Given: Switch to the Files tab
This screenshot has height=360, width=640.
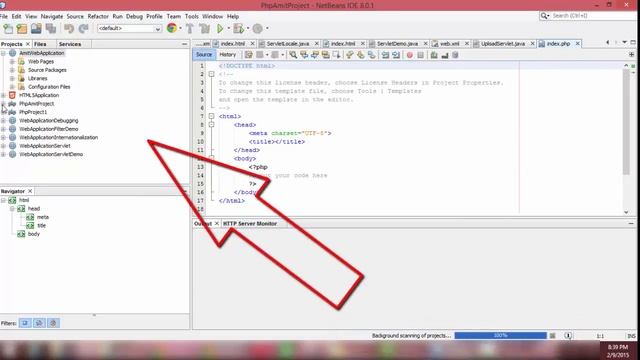Looking at the screenshot, I should [x=40, y=44].
